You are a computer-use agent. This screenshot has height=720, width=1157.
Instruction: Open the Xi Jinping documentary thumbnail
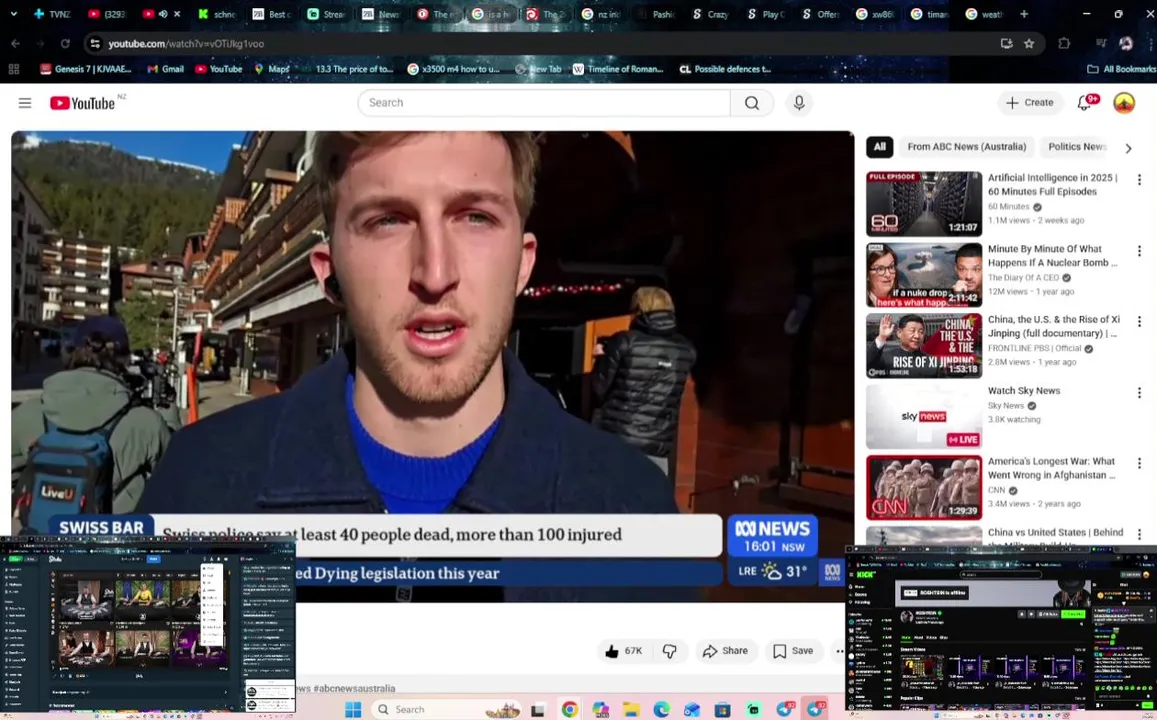tap(924, 345)
